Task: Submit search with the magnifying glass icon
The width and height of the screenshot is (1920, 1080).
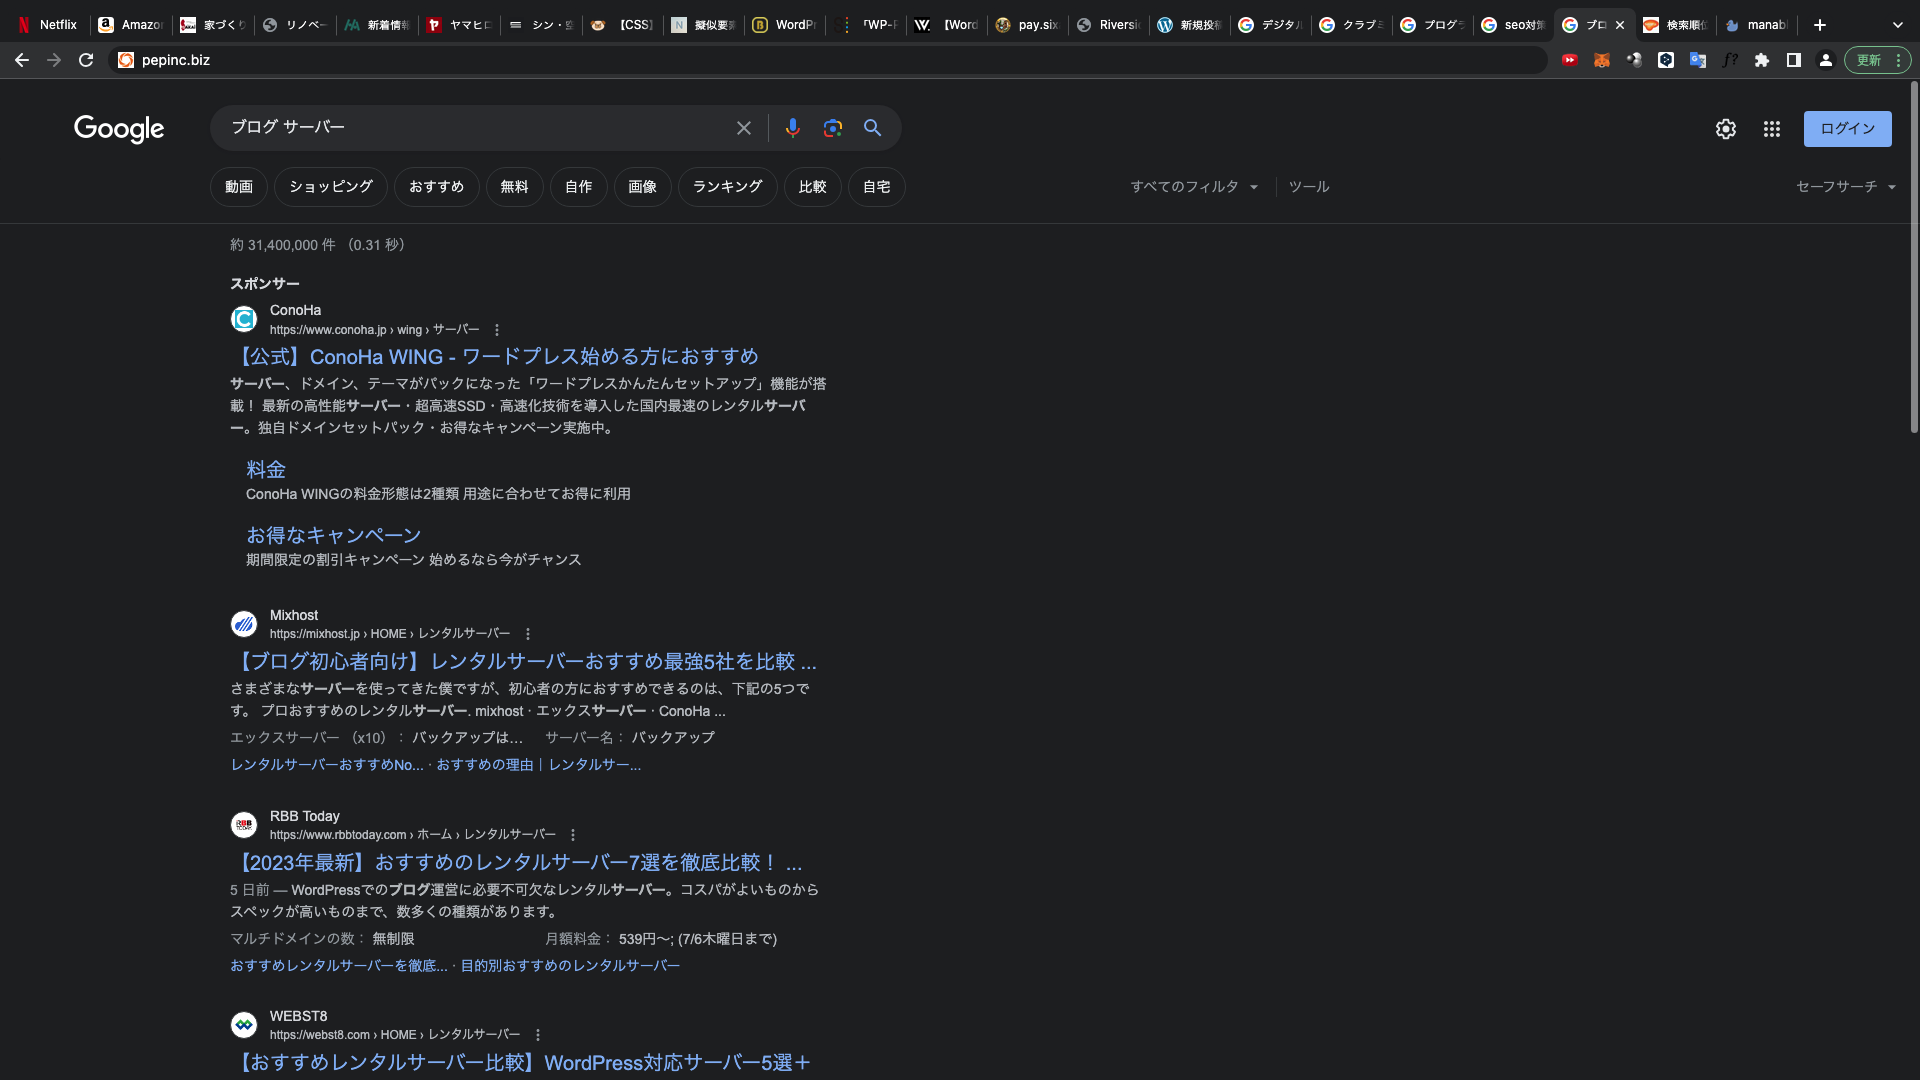Action: pos(873,128)
